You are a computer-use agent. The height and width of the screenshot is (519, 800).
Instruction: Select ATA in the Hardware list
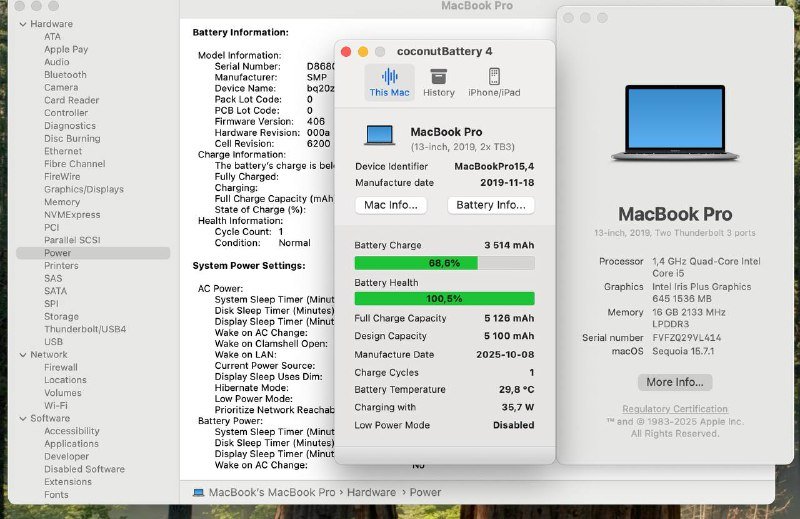[52, 37]
